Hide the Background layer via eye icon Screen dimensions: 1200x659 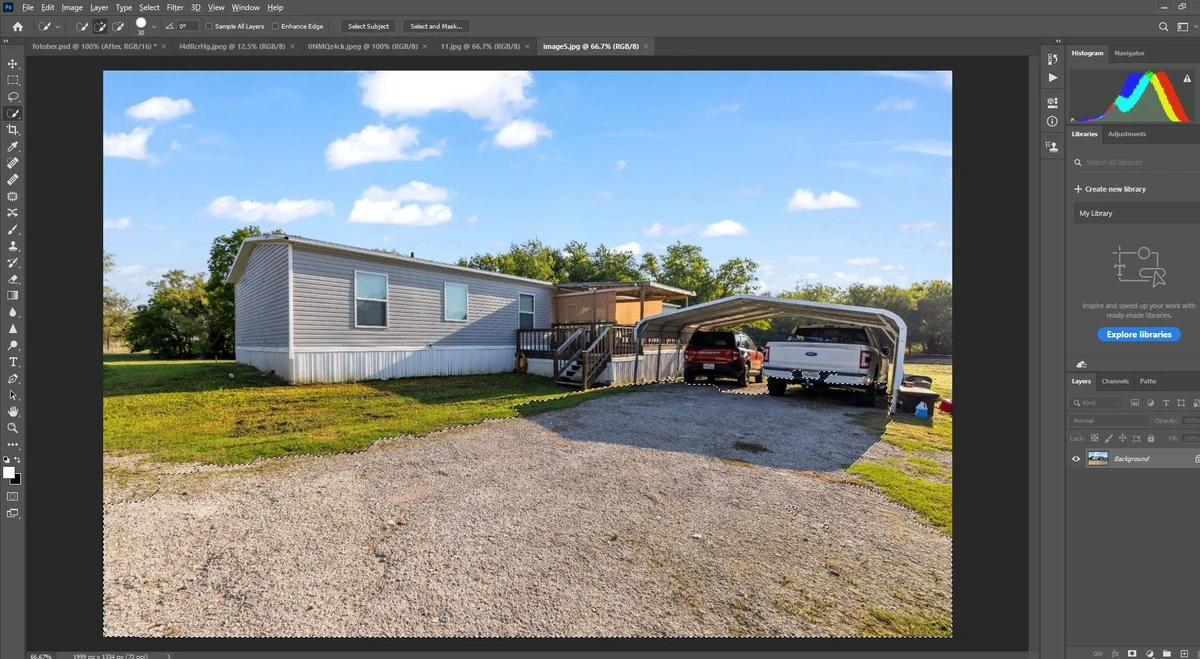(x=1076, y=459)
